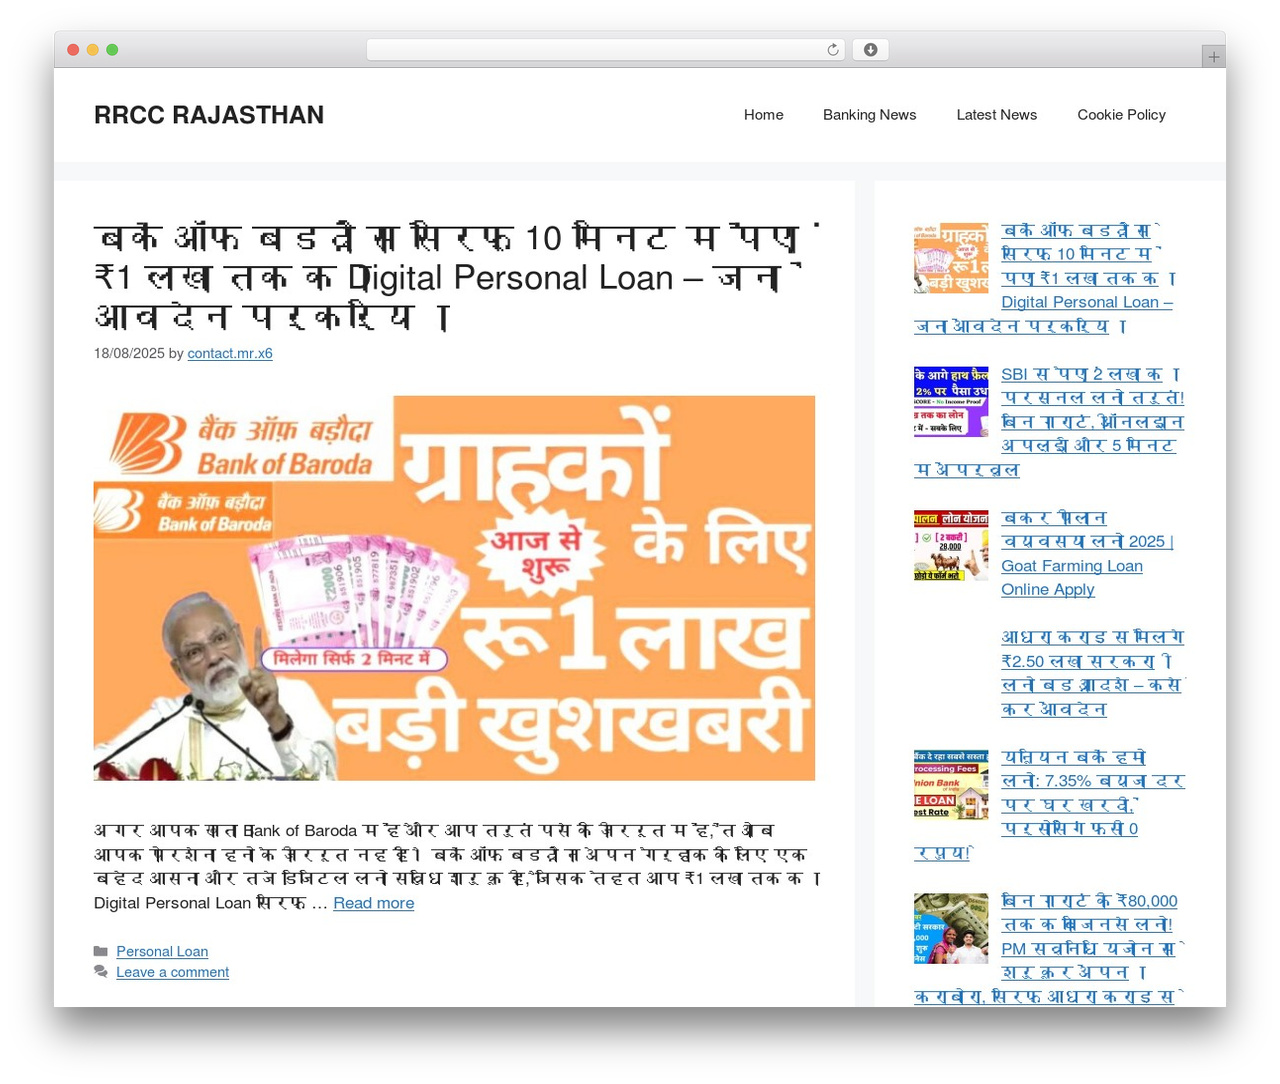Image resolution: width=1280 pixels, height=1084 pixels.
Task: Click the green maximize window button
Action: tap(112, 50)
